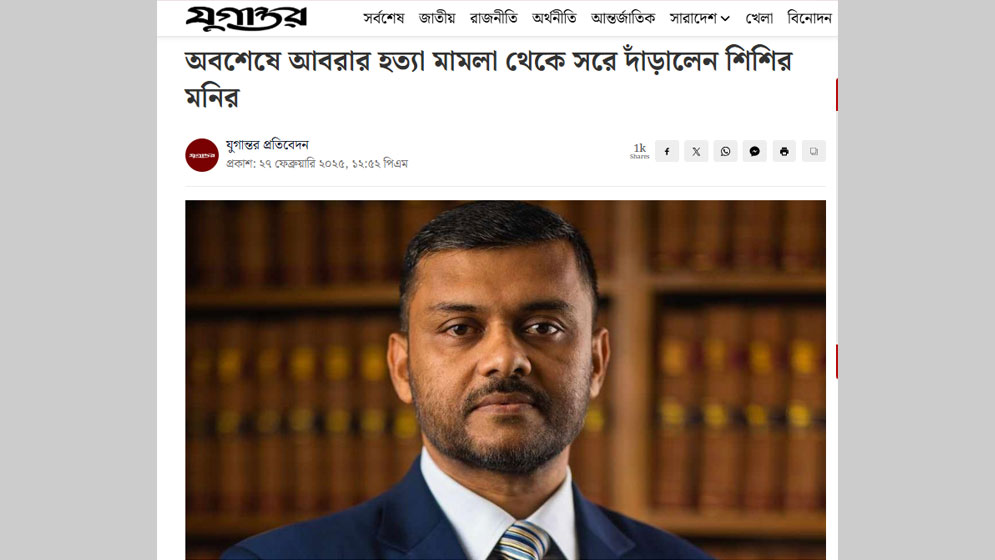
Task: Go to অর্থনীতি section
Action: (554, 18)
